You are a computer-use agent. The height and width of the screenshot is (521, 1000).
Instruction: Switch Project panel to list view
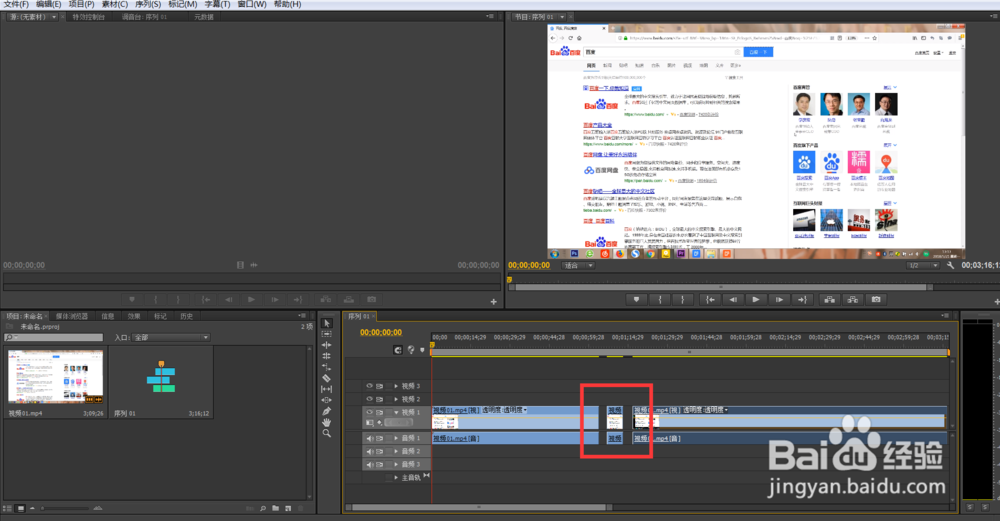(8, 508)
